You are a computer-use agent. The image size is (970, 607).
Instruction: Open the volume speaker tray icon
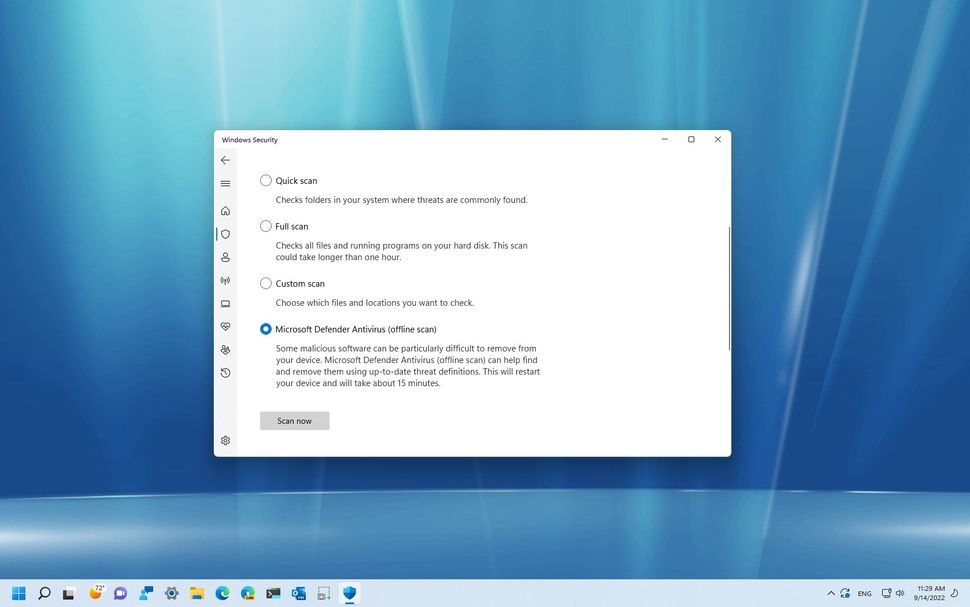(x=900, y=593)
